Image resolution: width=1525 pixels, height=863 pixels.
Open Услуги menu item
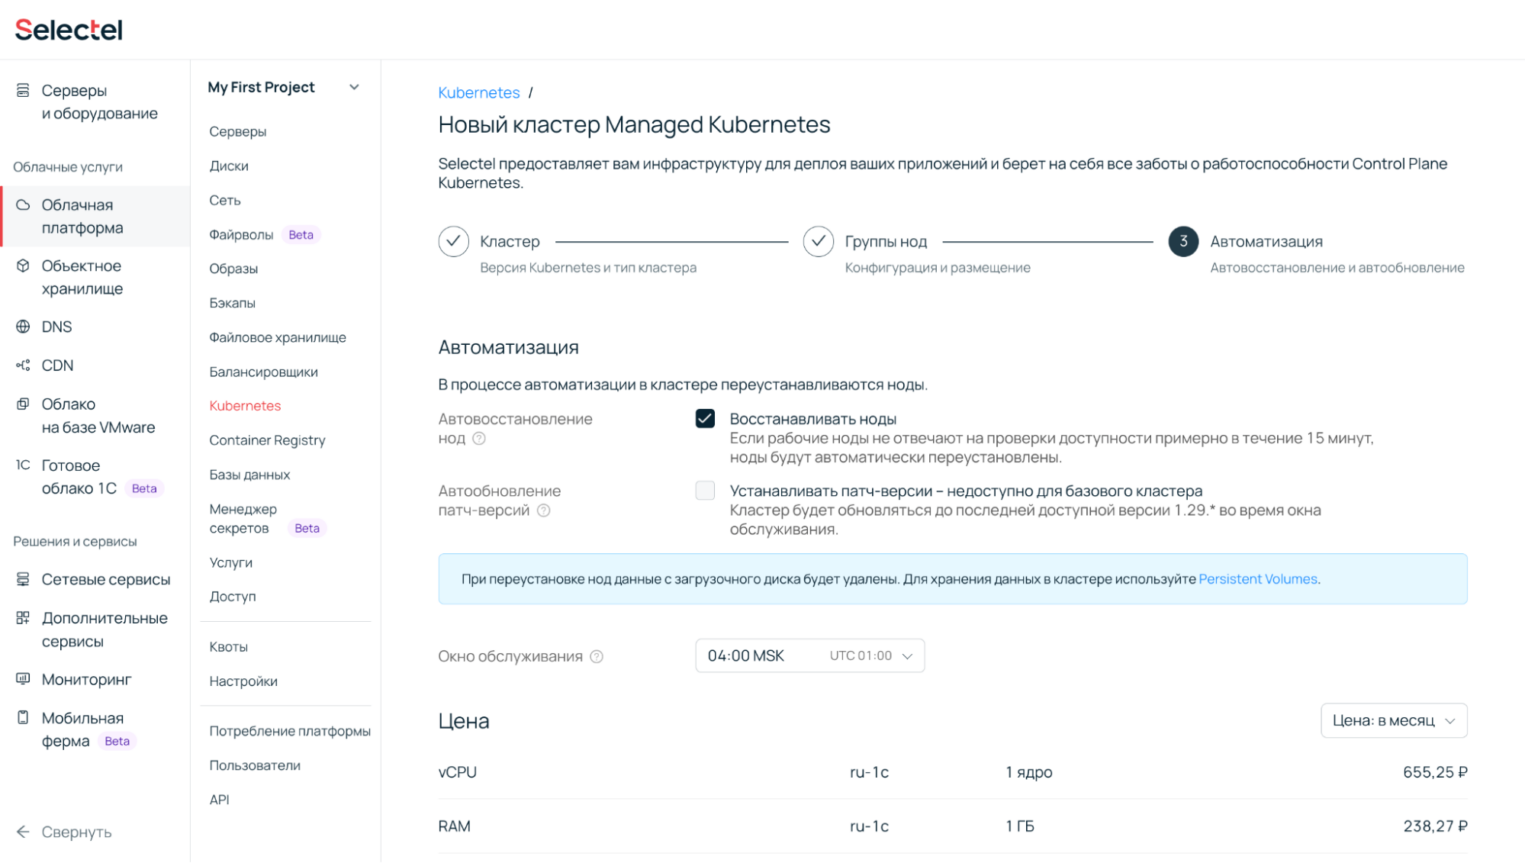[231, 563]
